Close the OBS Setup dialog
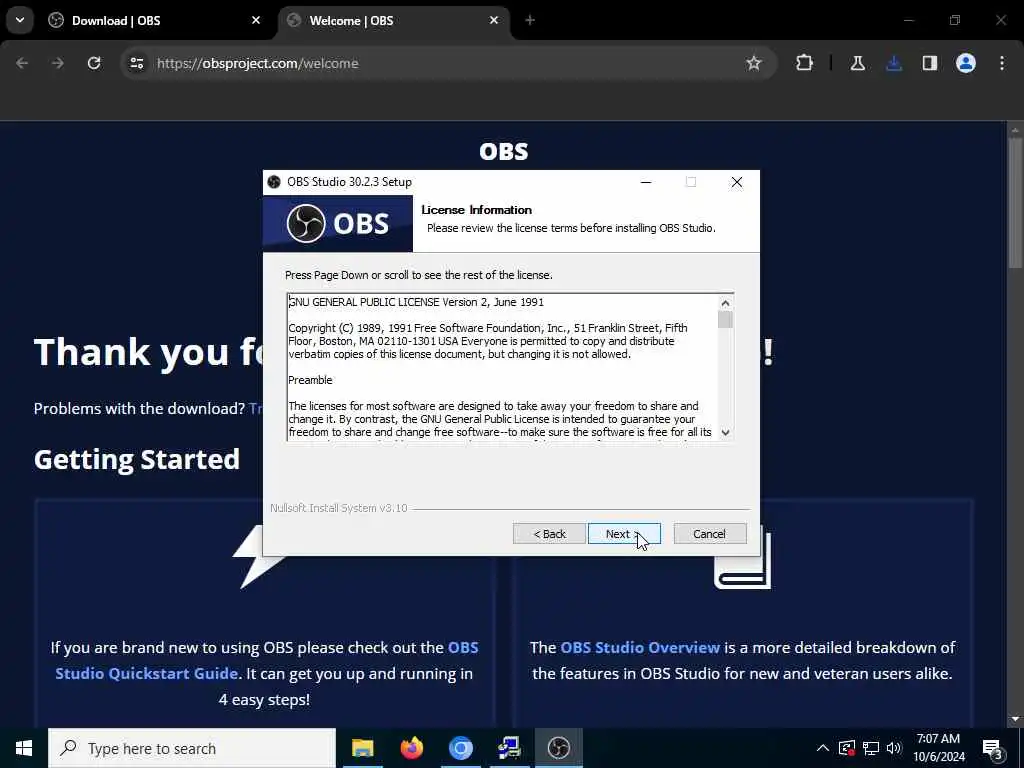 pos(737,182)
